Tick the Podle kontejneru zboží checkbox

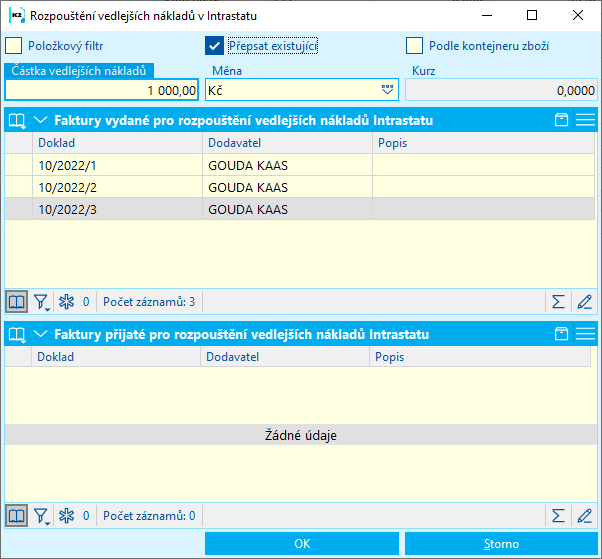(x=414, y=45)
